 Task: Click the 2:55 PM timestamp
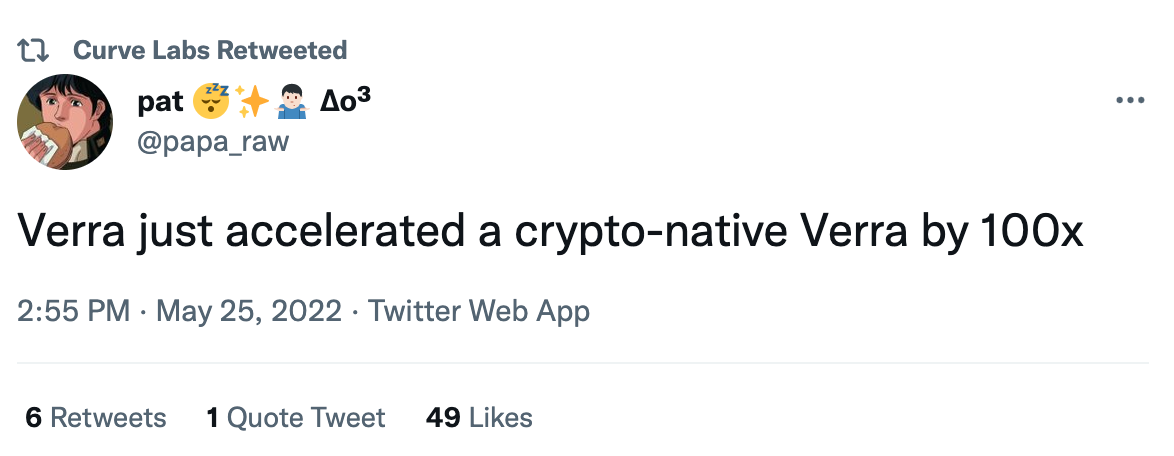pos(74,311)
